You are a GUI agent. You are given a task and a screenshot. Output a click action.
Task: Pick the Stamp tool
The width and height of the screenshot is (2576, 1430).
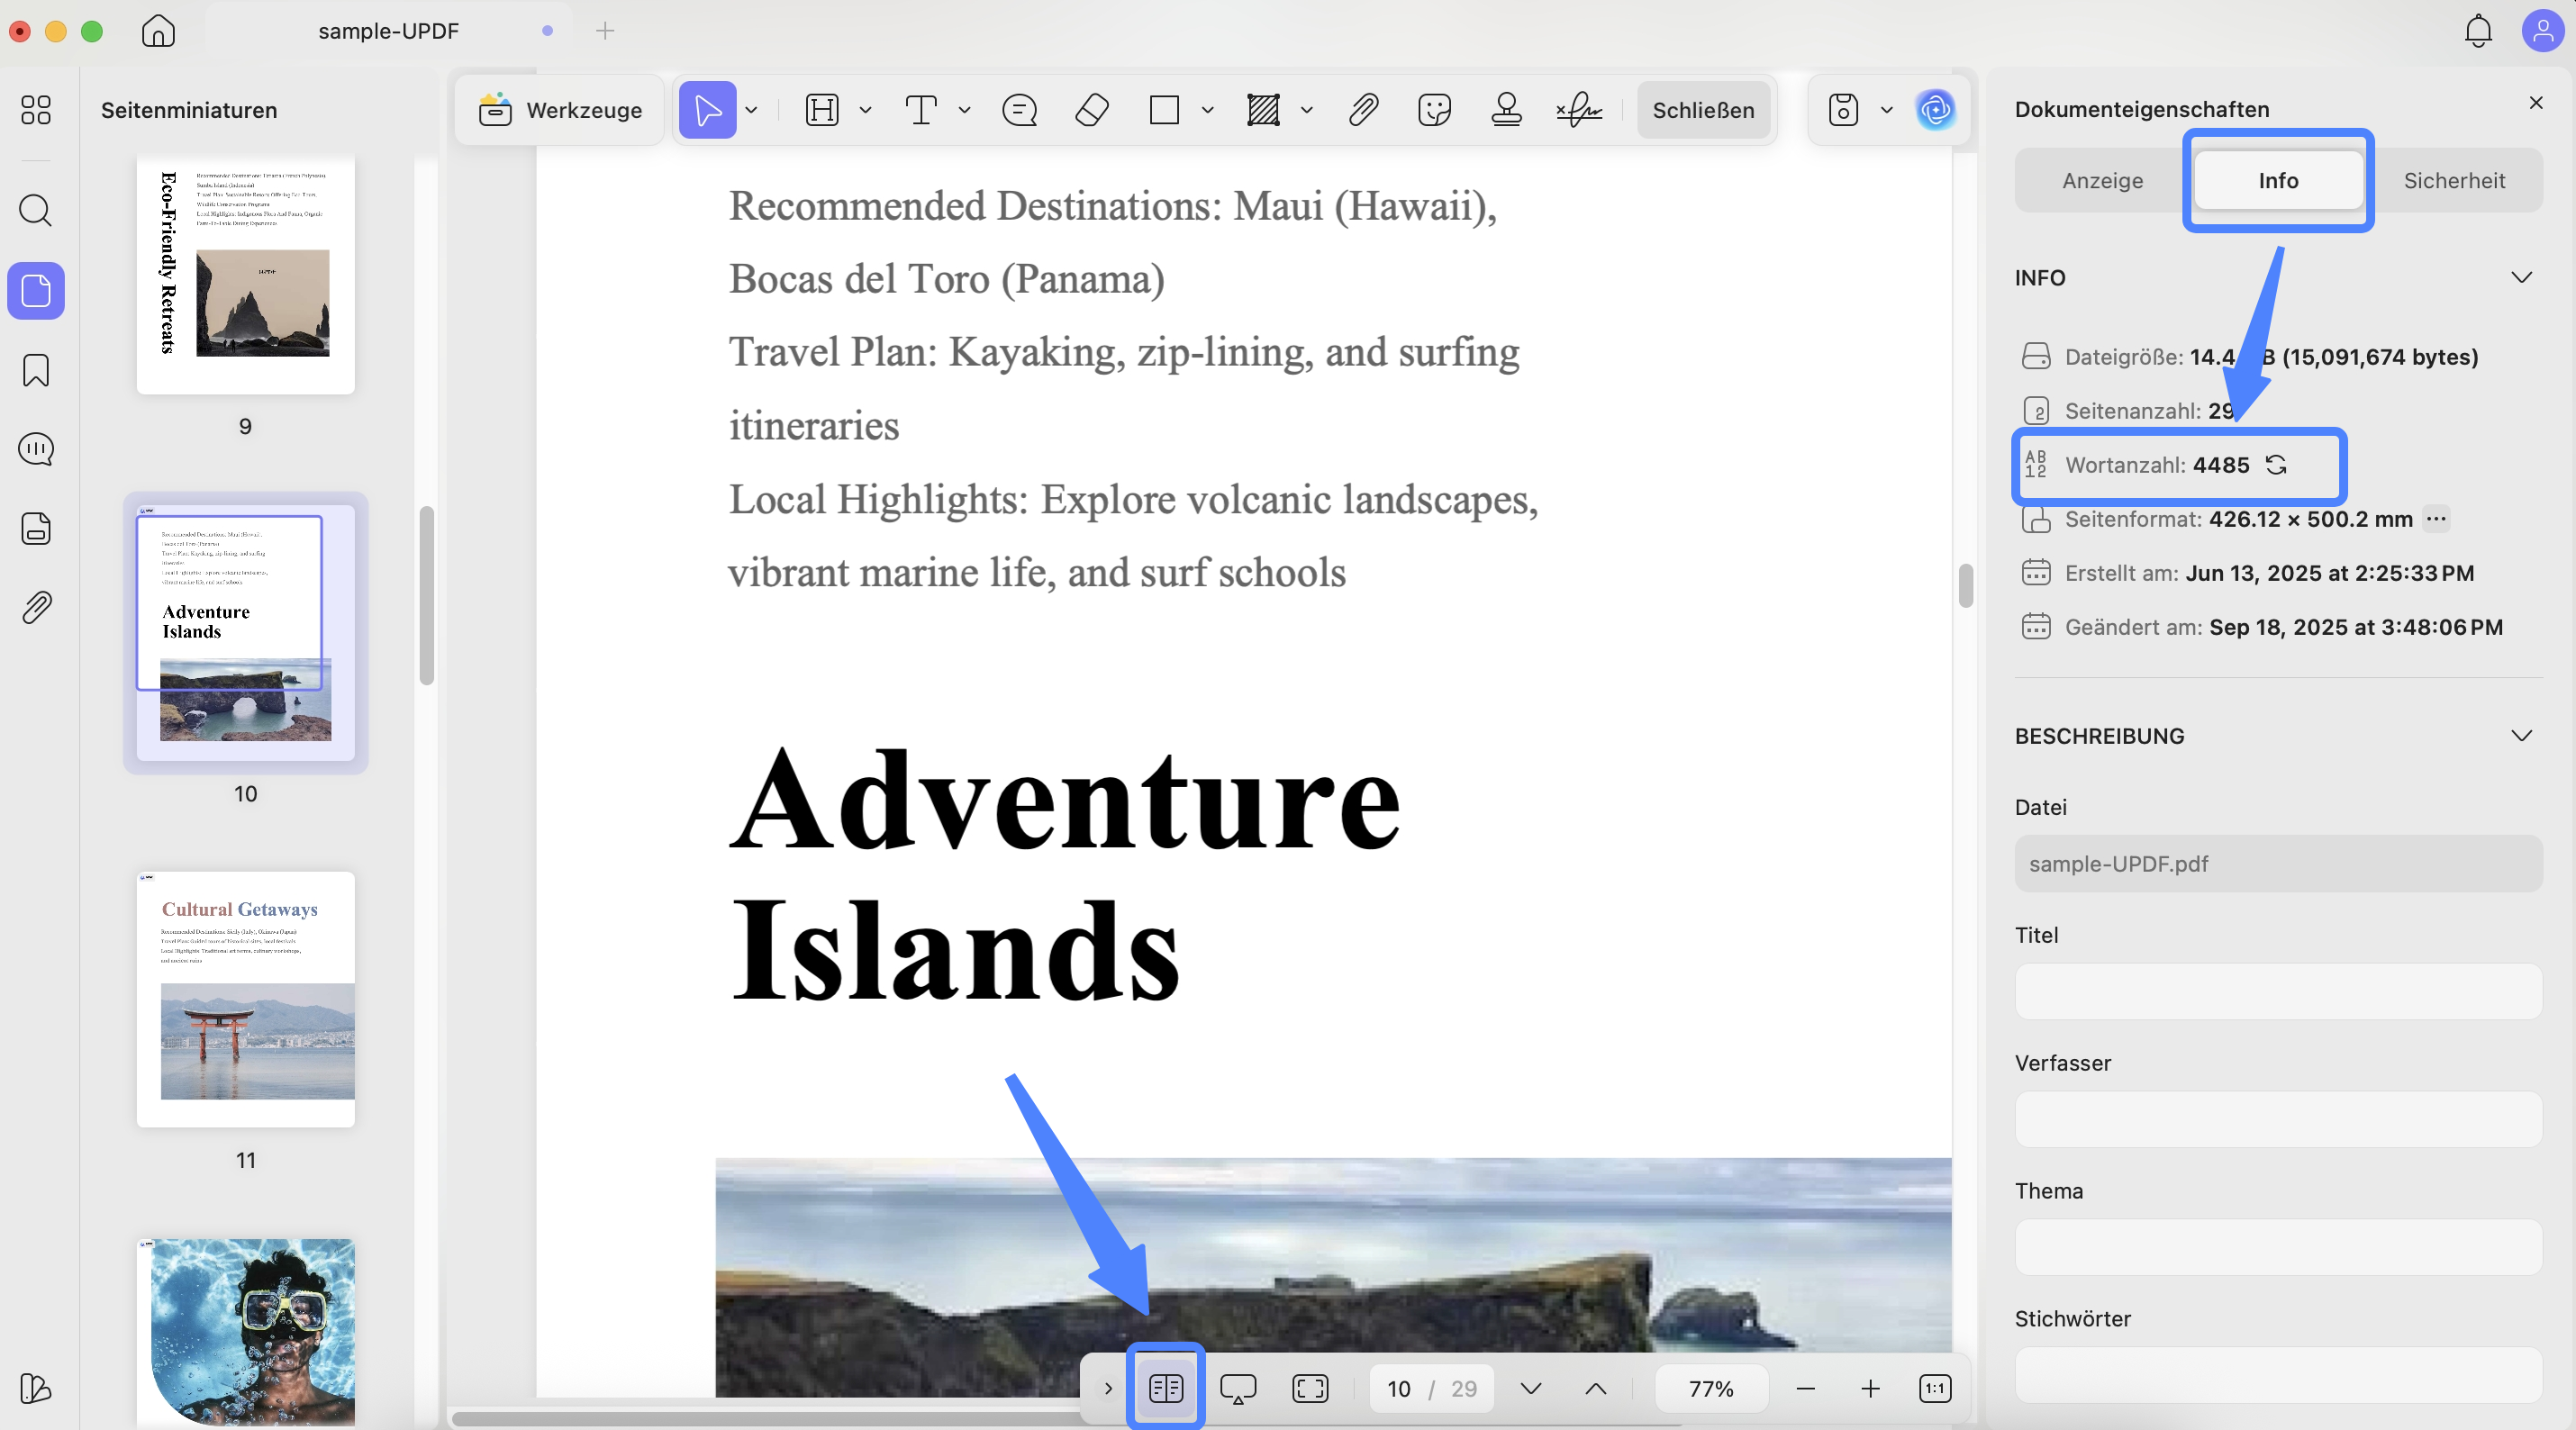click(x=1505, y=110)
